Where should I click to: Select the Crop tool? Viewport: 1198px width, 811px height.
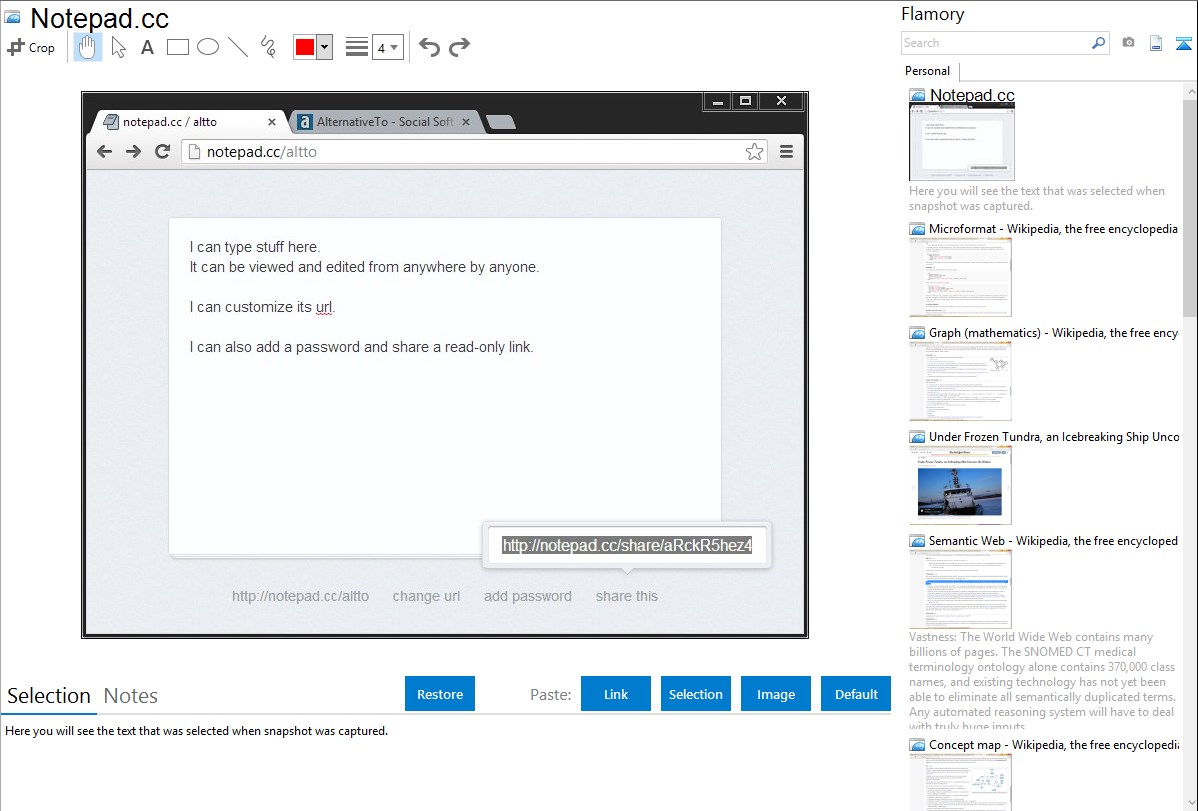[x=31, y=47]
